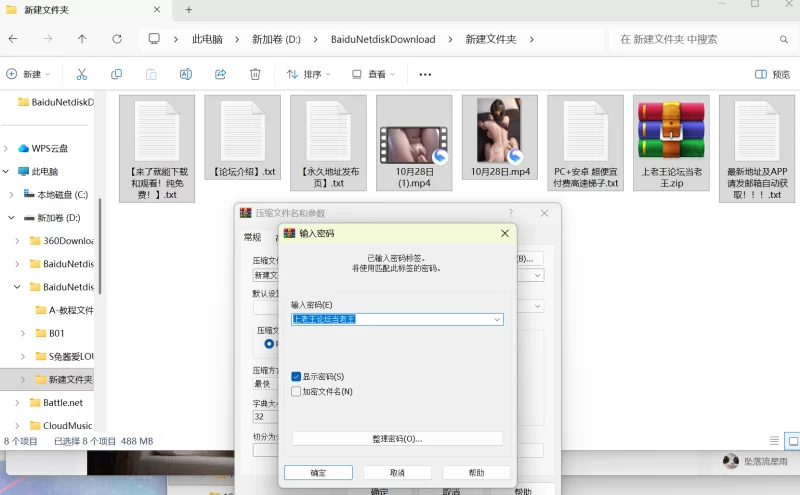
Task: Click the Copy icon in toolbar
Action: 117,74
